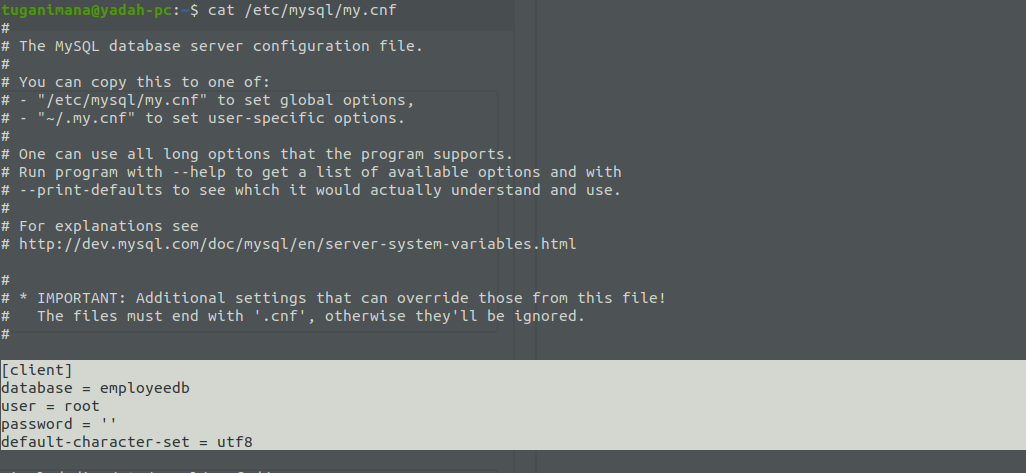The height and width of the screenshot is (473, 1026).
Task: Click the 'One can use all long options' line
Action: pos(265,154)
